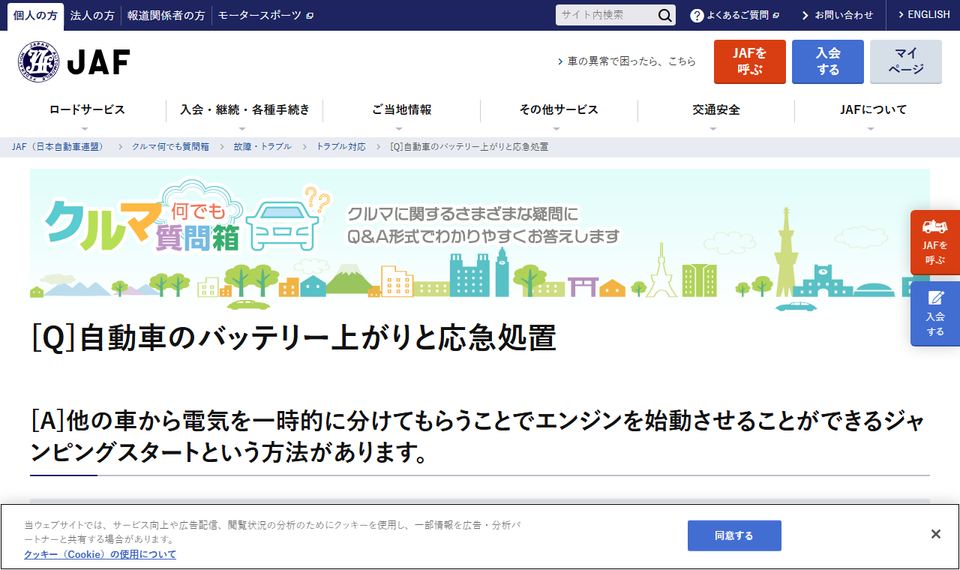
Task: Click the [A] answer heading text
Action: click(x=478, y=437)
